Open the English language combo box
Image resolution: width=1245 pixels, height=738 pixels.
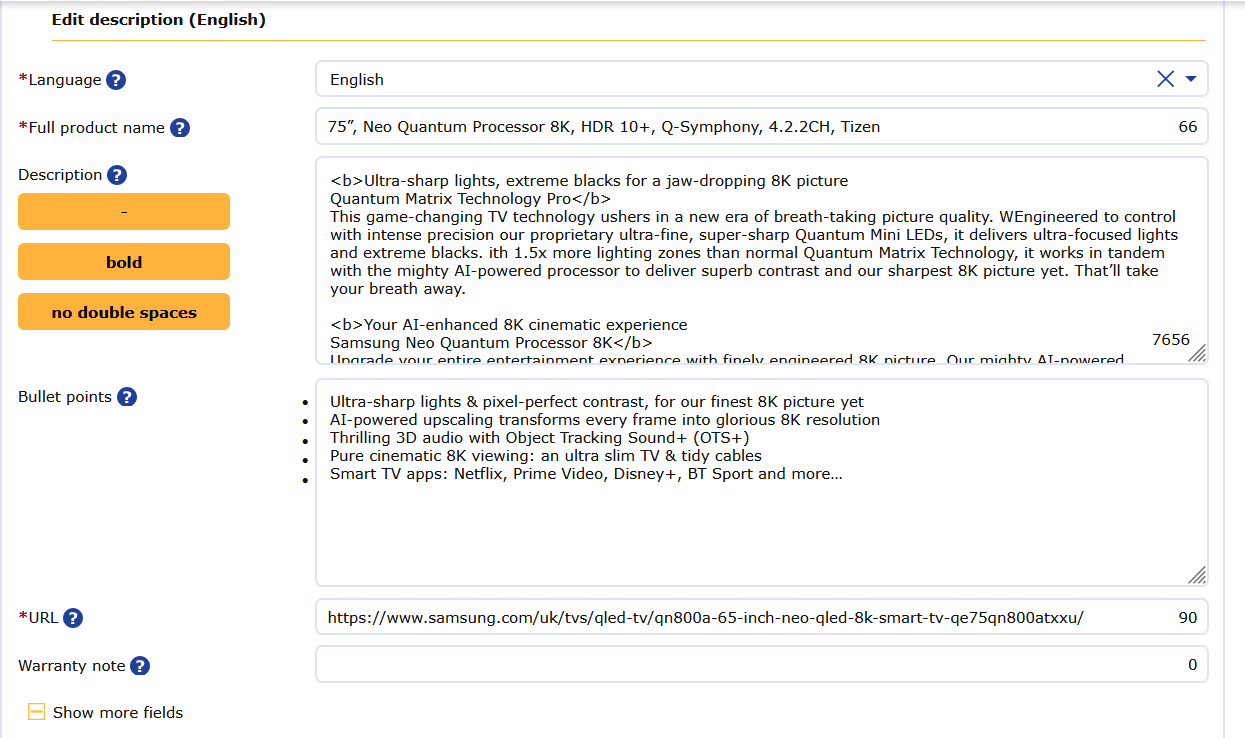click(x=762, y=79)
